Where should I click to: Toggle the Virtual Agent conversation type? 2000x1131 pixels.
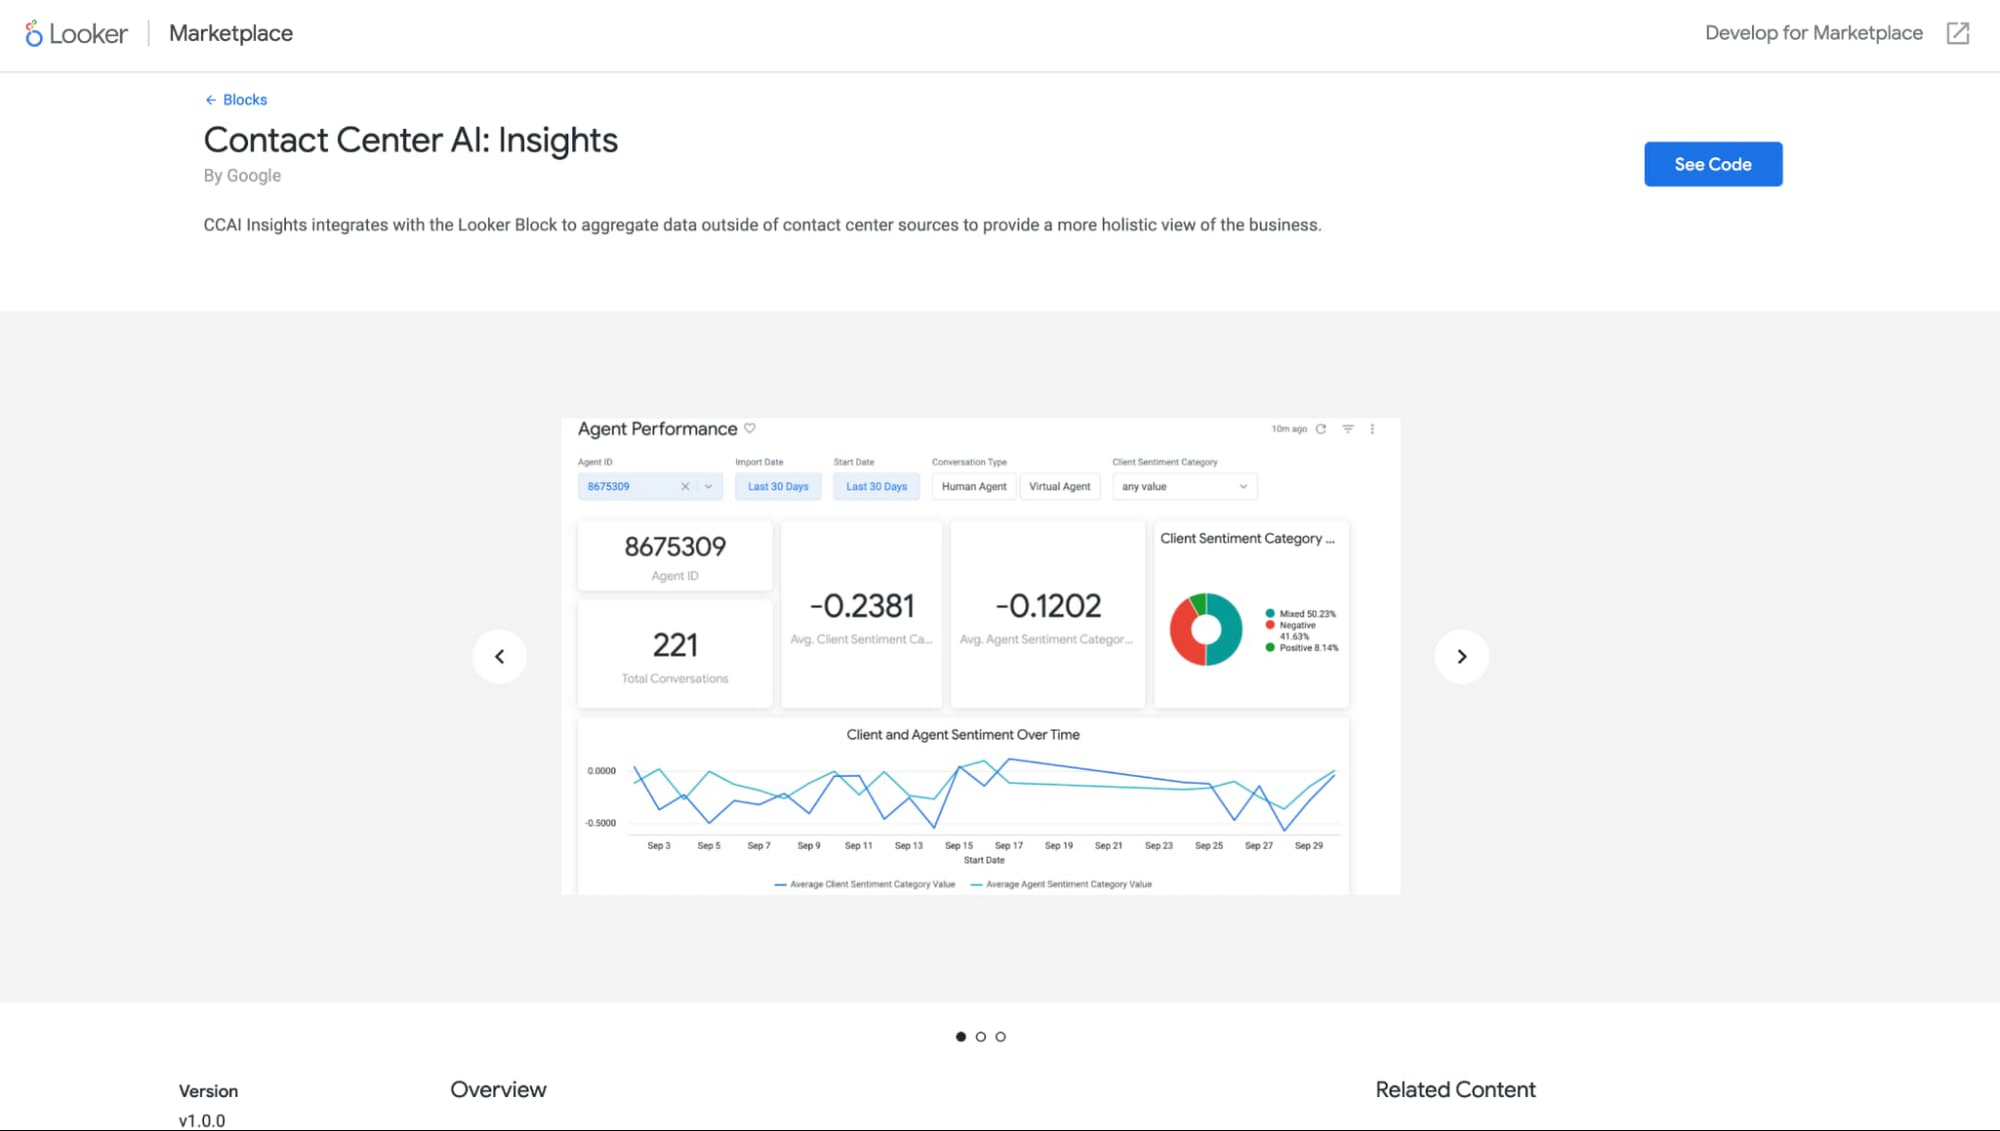(x=1060, y=487)
